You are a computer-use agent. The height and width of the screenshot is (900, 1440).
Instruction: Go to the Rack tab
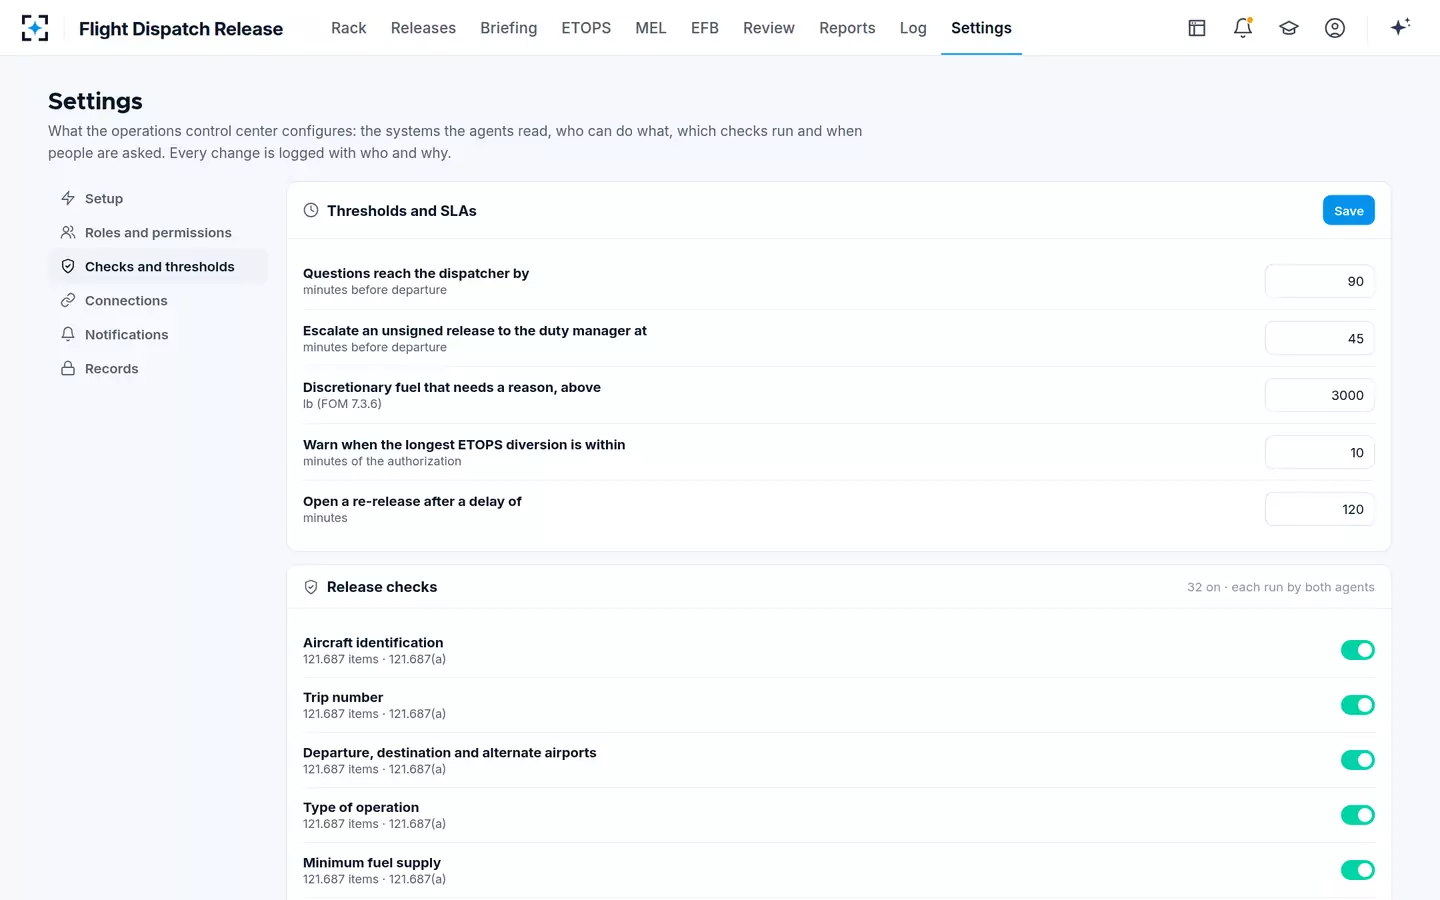click(x=349, y=28)
